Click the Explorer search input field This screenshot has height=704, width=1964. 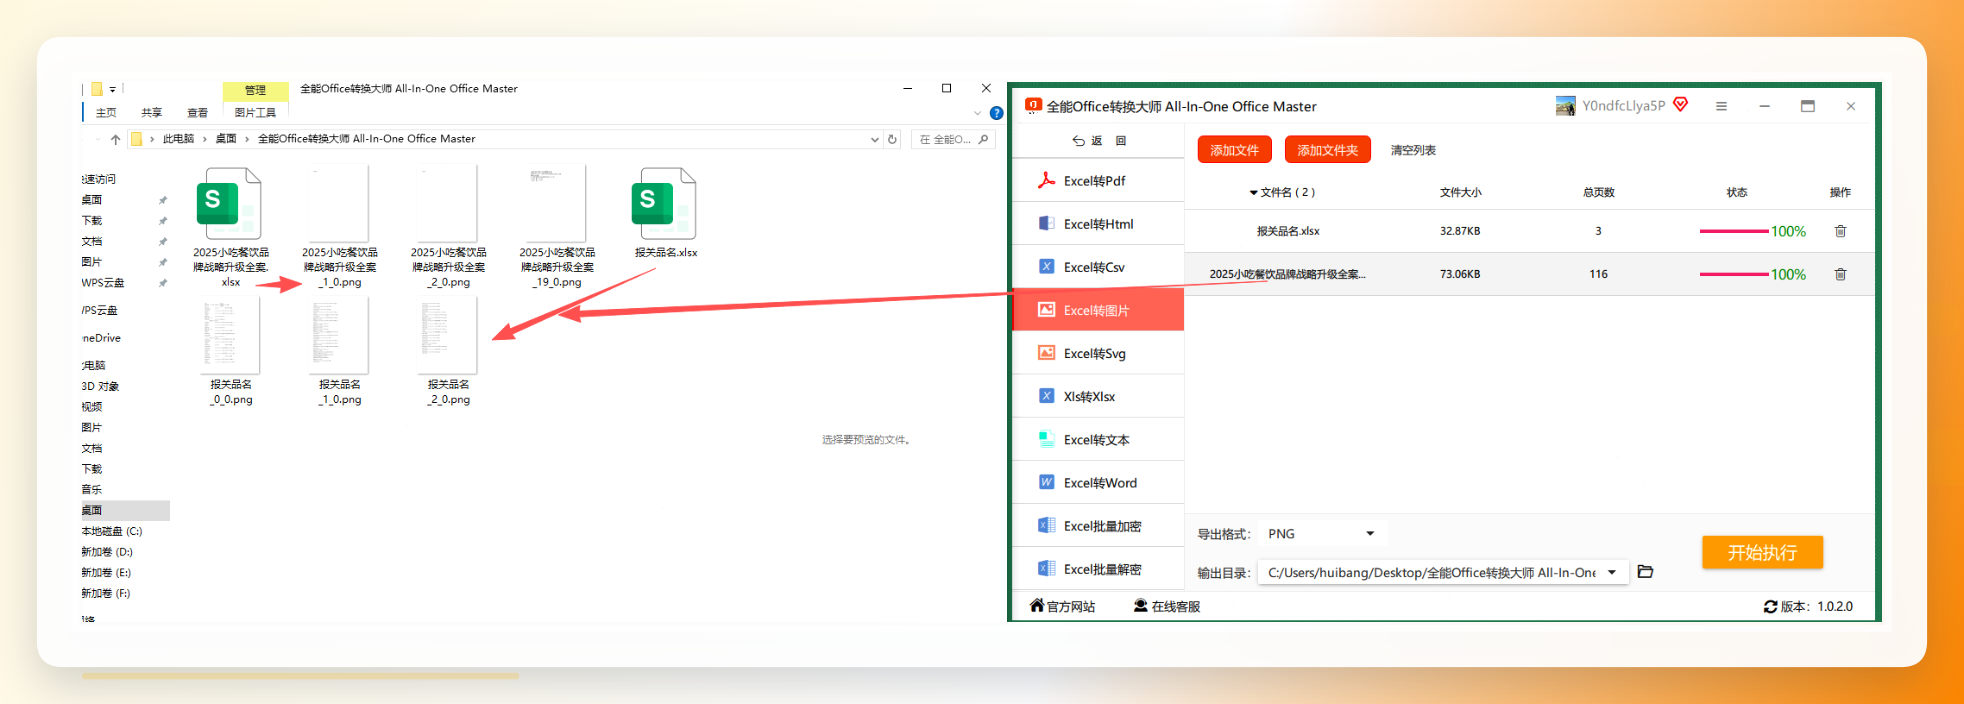(x=951, y=139)
